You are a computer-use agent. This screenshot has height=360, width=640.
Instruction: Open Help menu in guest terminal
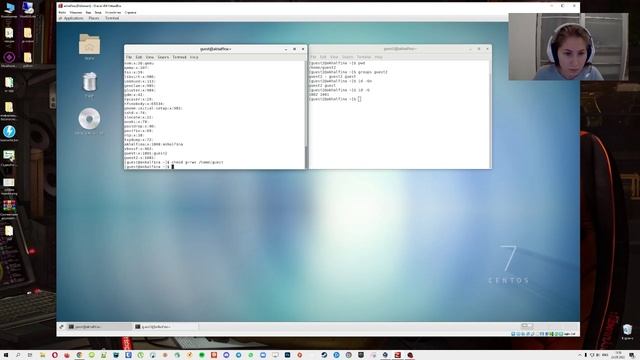click(194, 57)
